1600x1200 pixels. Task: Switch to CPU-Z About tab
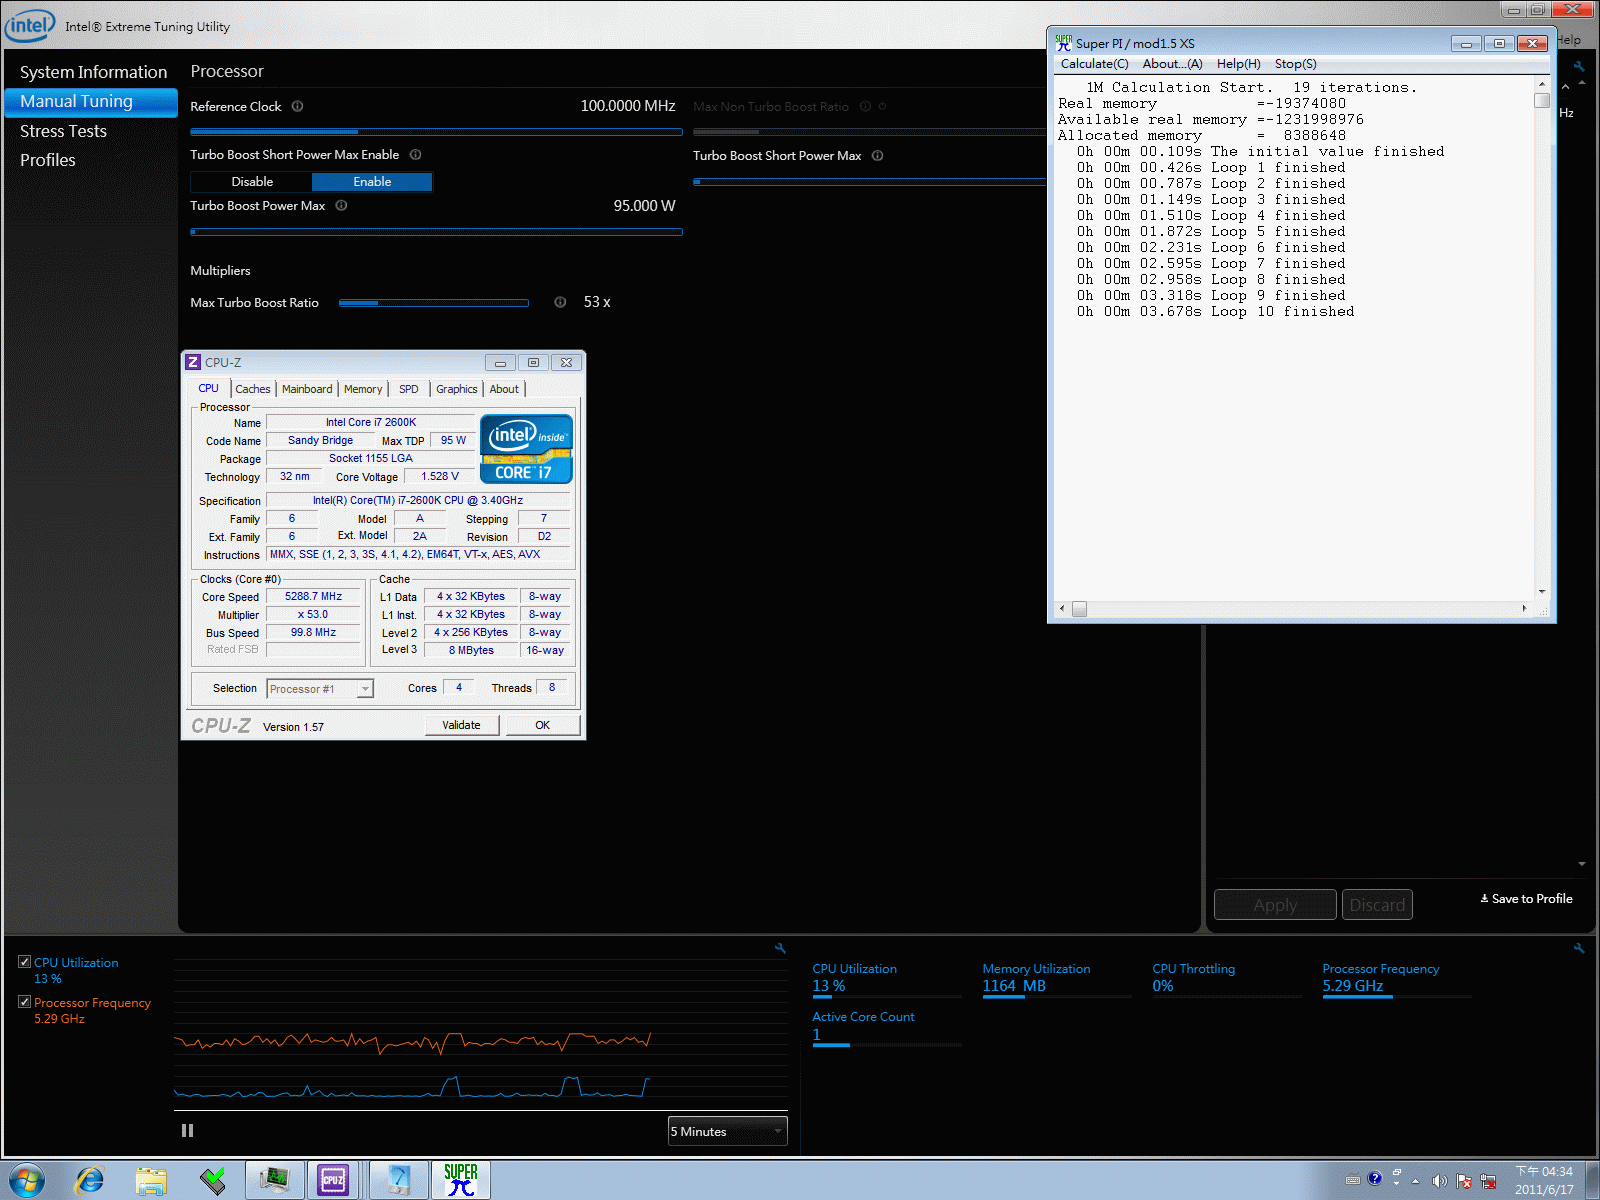(x=504, y=389)
